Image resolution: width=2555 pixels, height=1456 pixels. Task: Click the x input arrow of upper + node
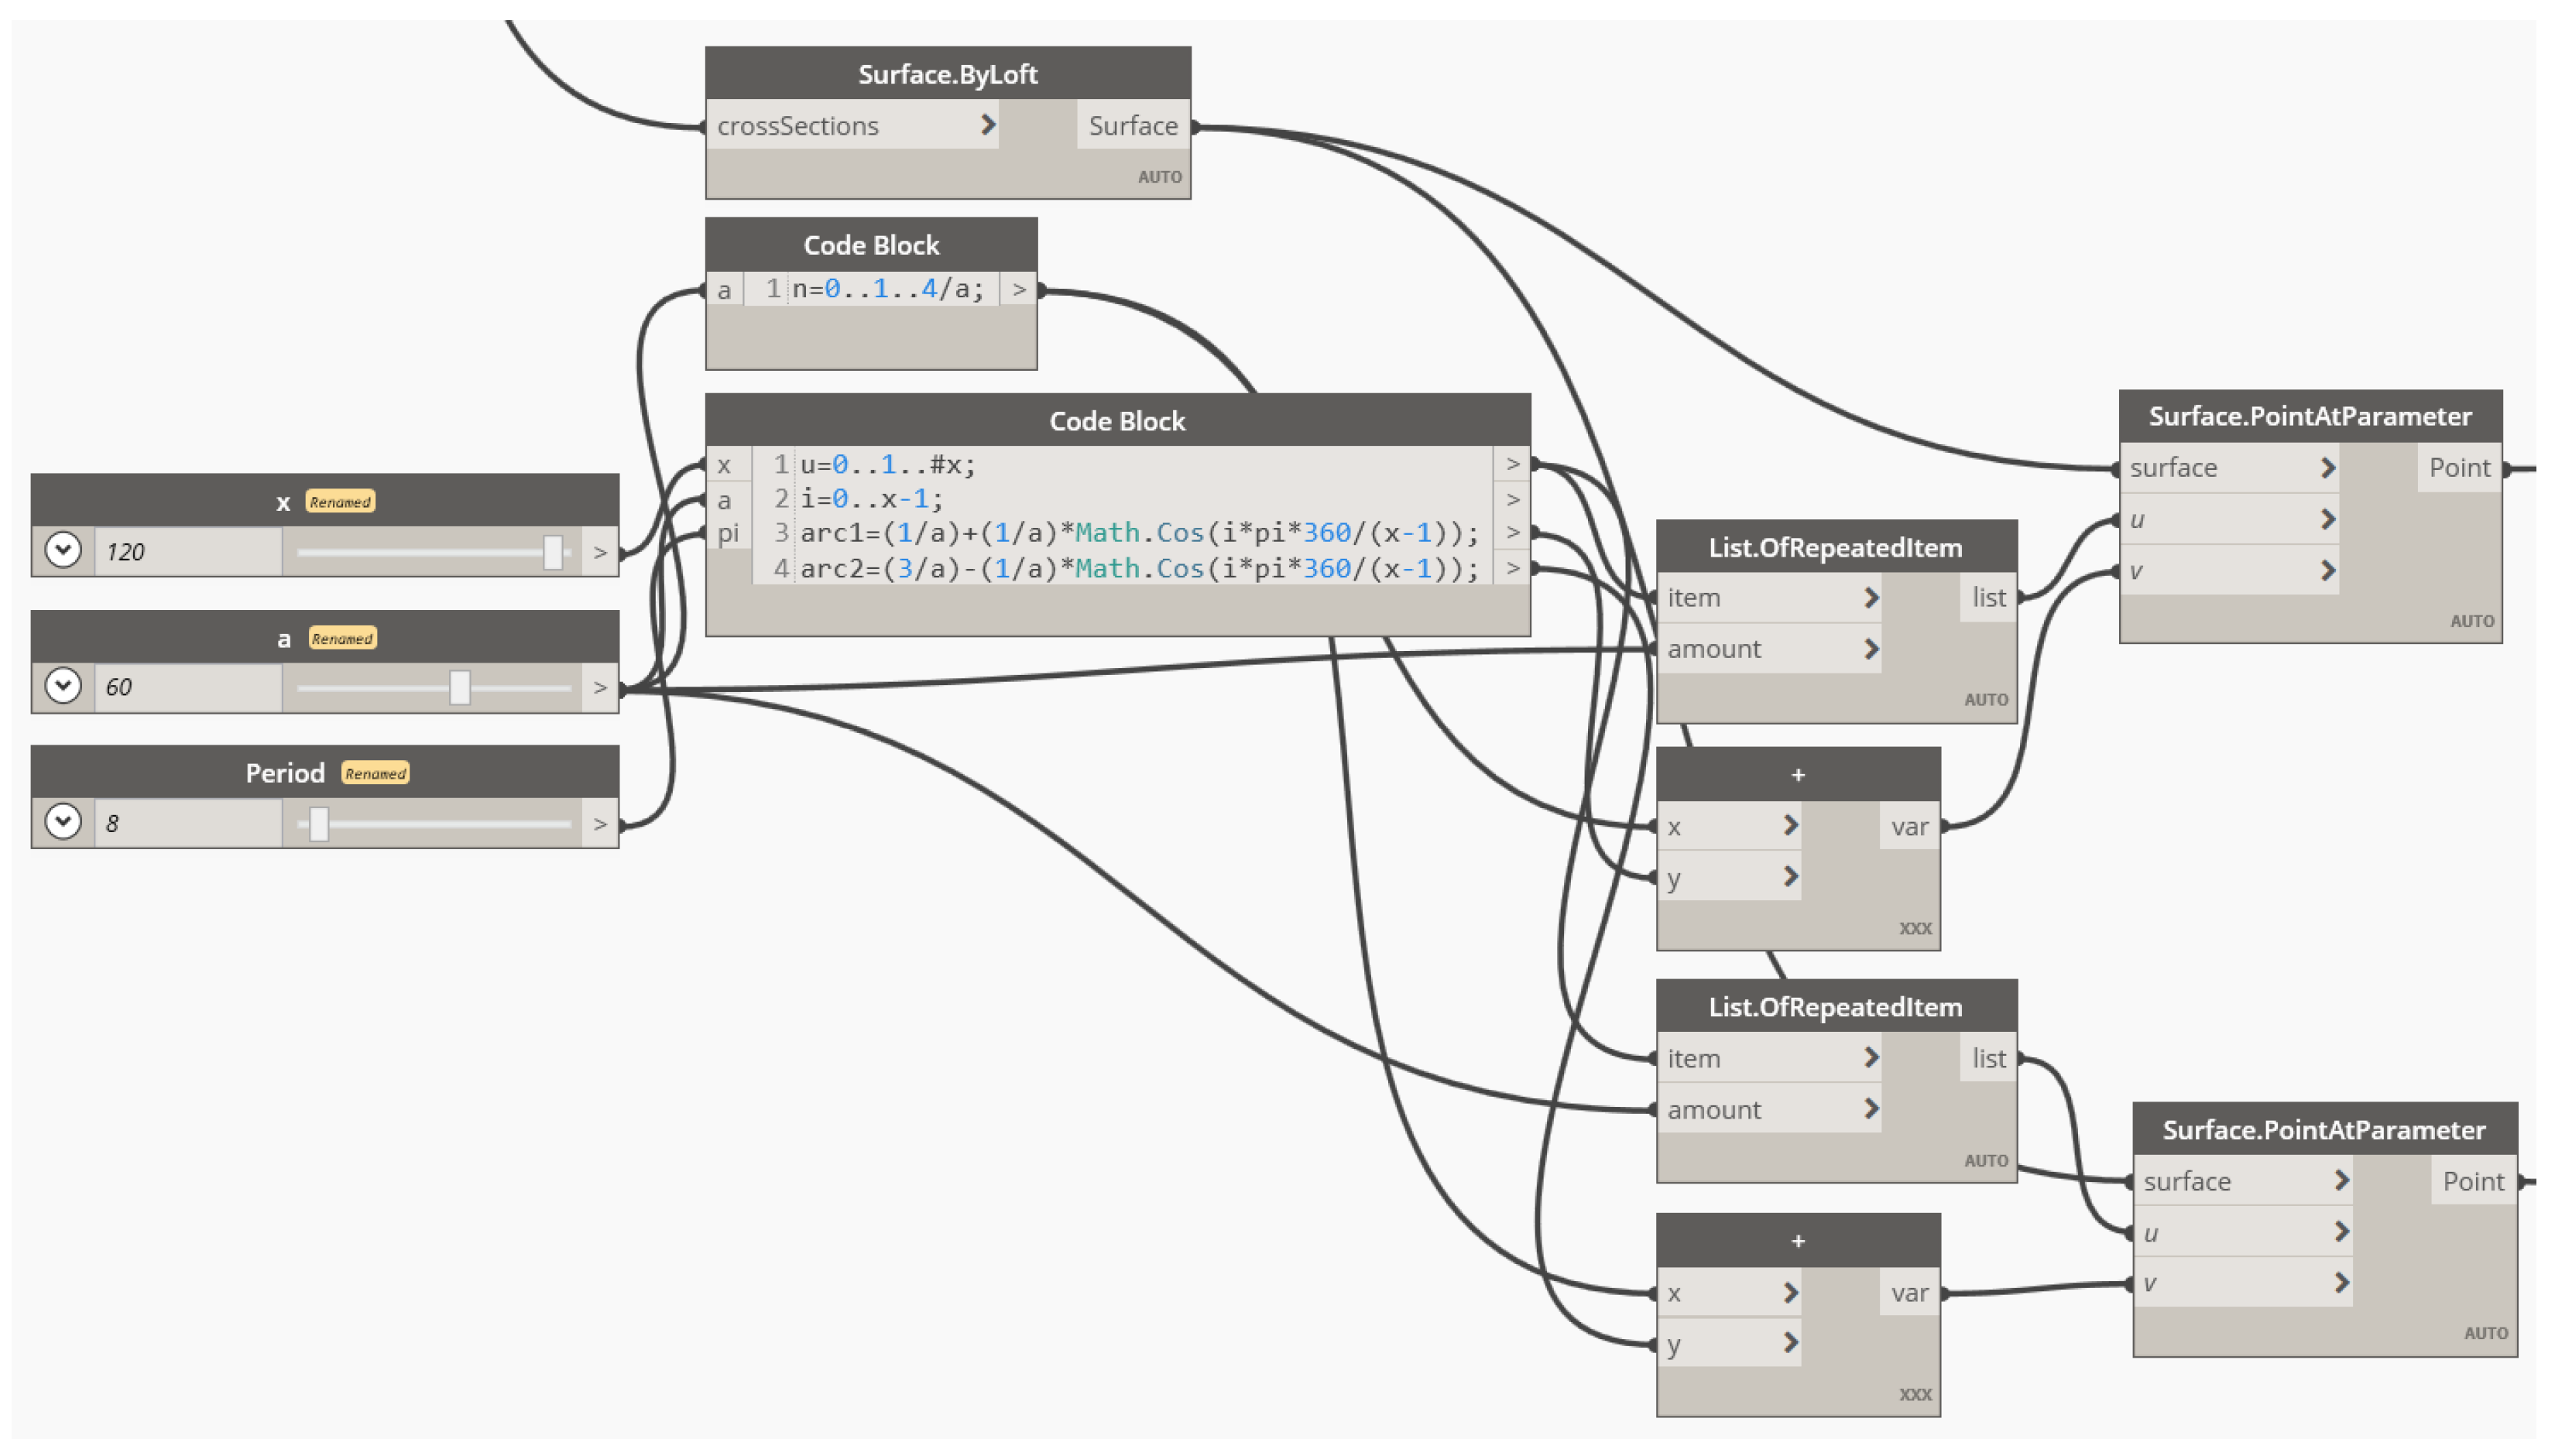click(1790, 826)
